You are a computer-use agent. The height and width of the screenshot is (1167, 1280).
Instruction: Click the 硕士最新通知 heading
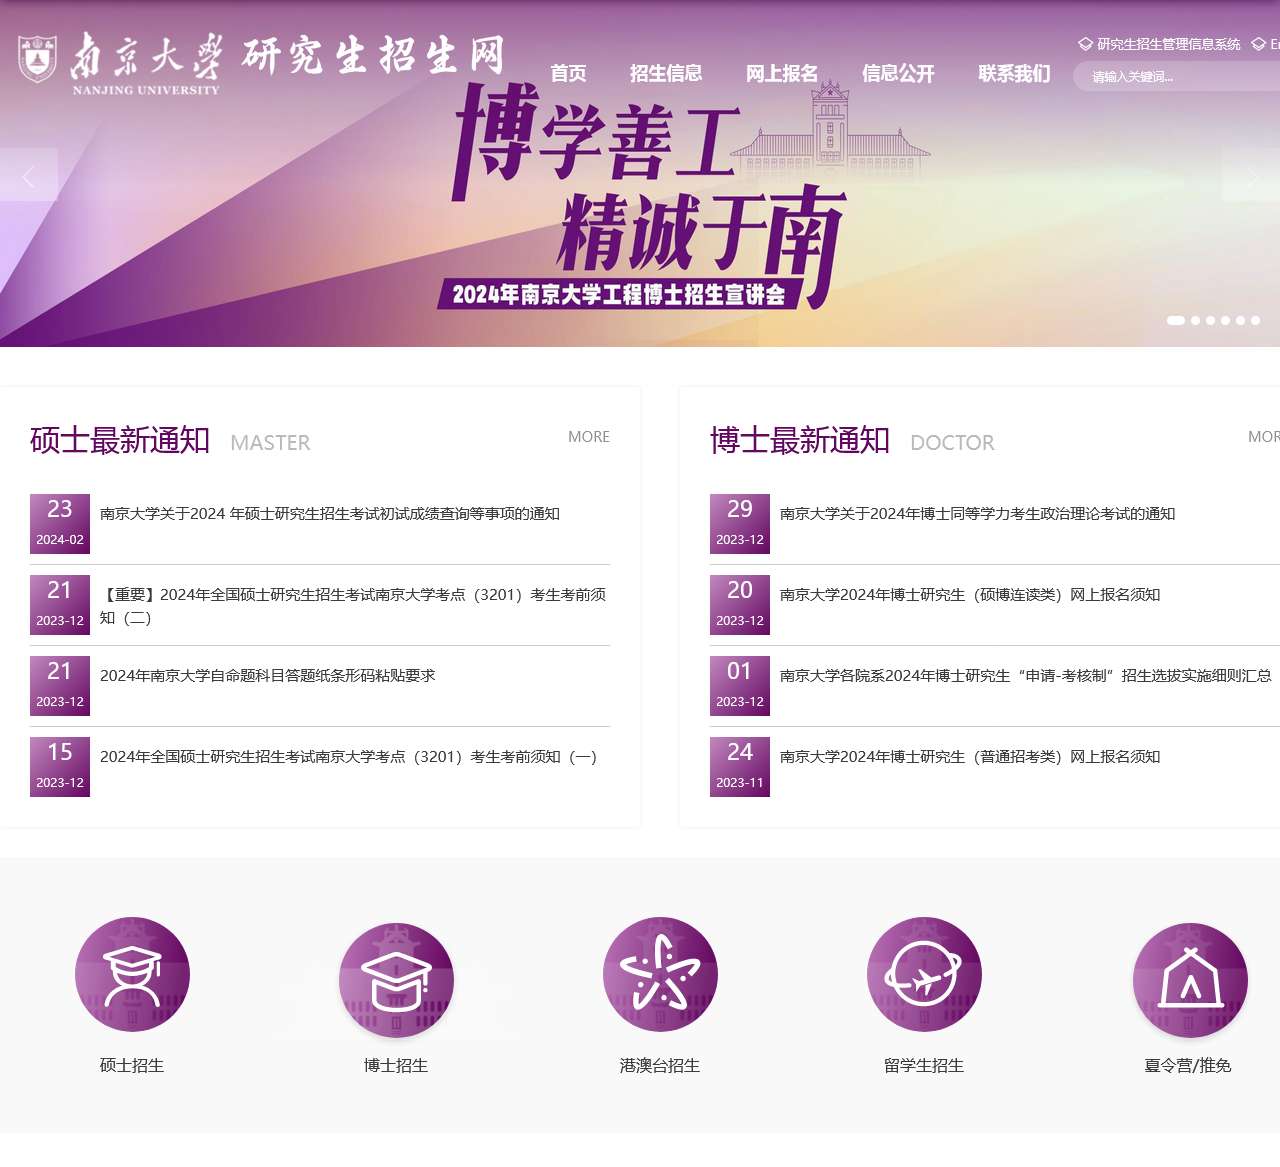click(x=120, y=441)
